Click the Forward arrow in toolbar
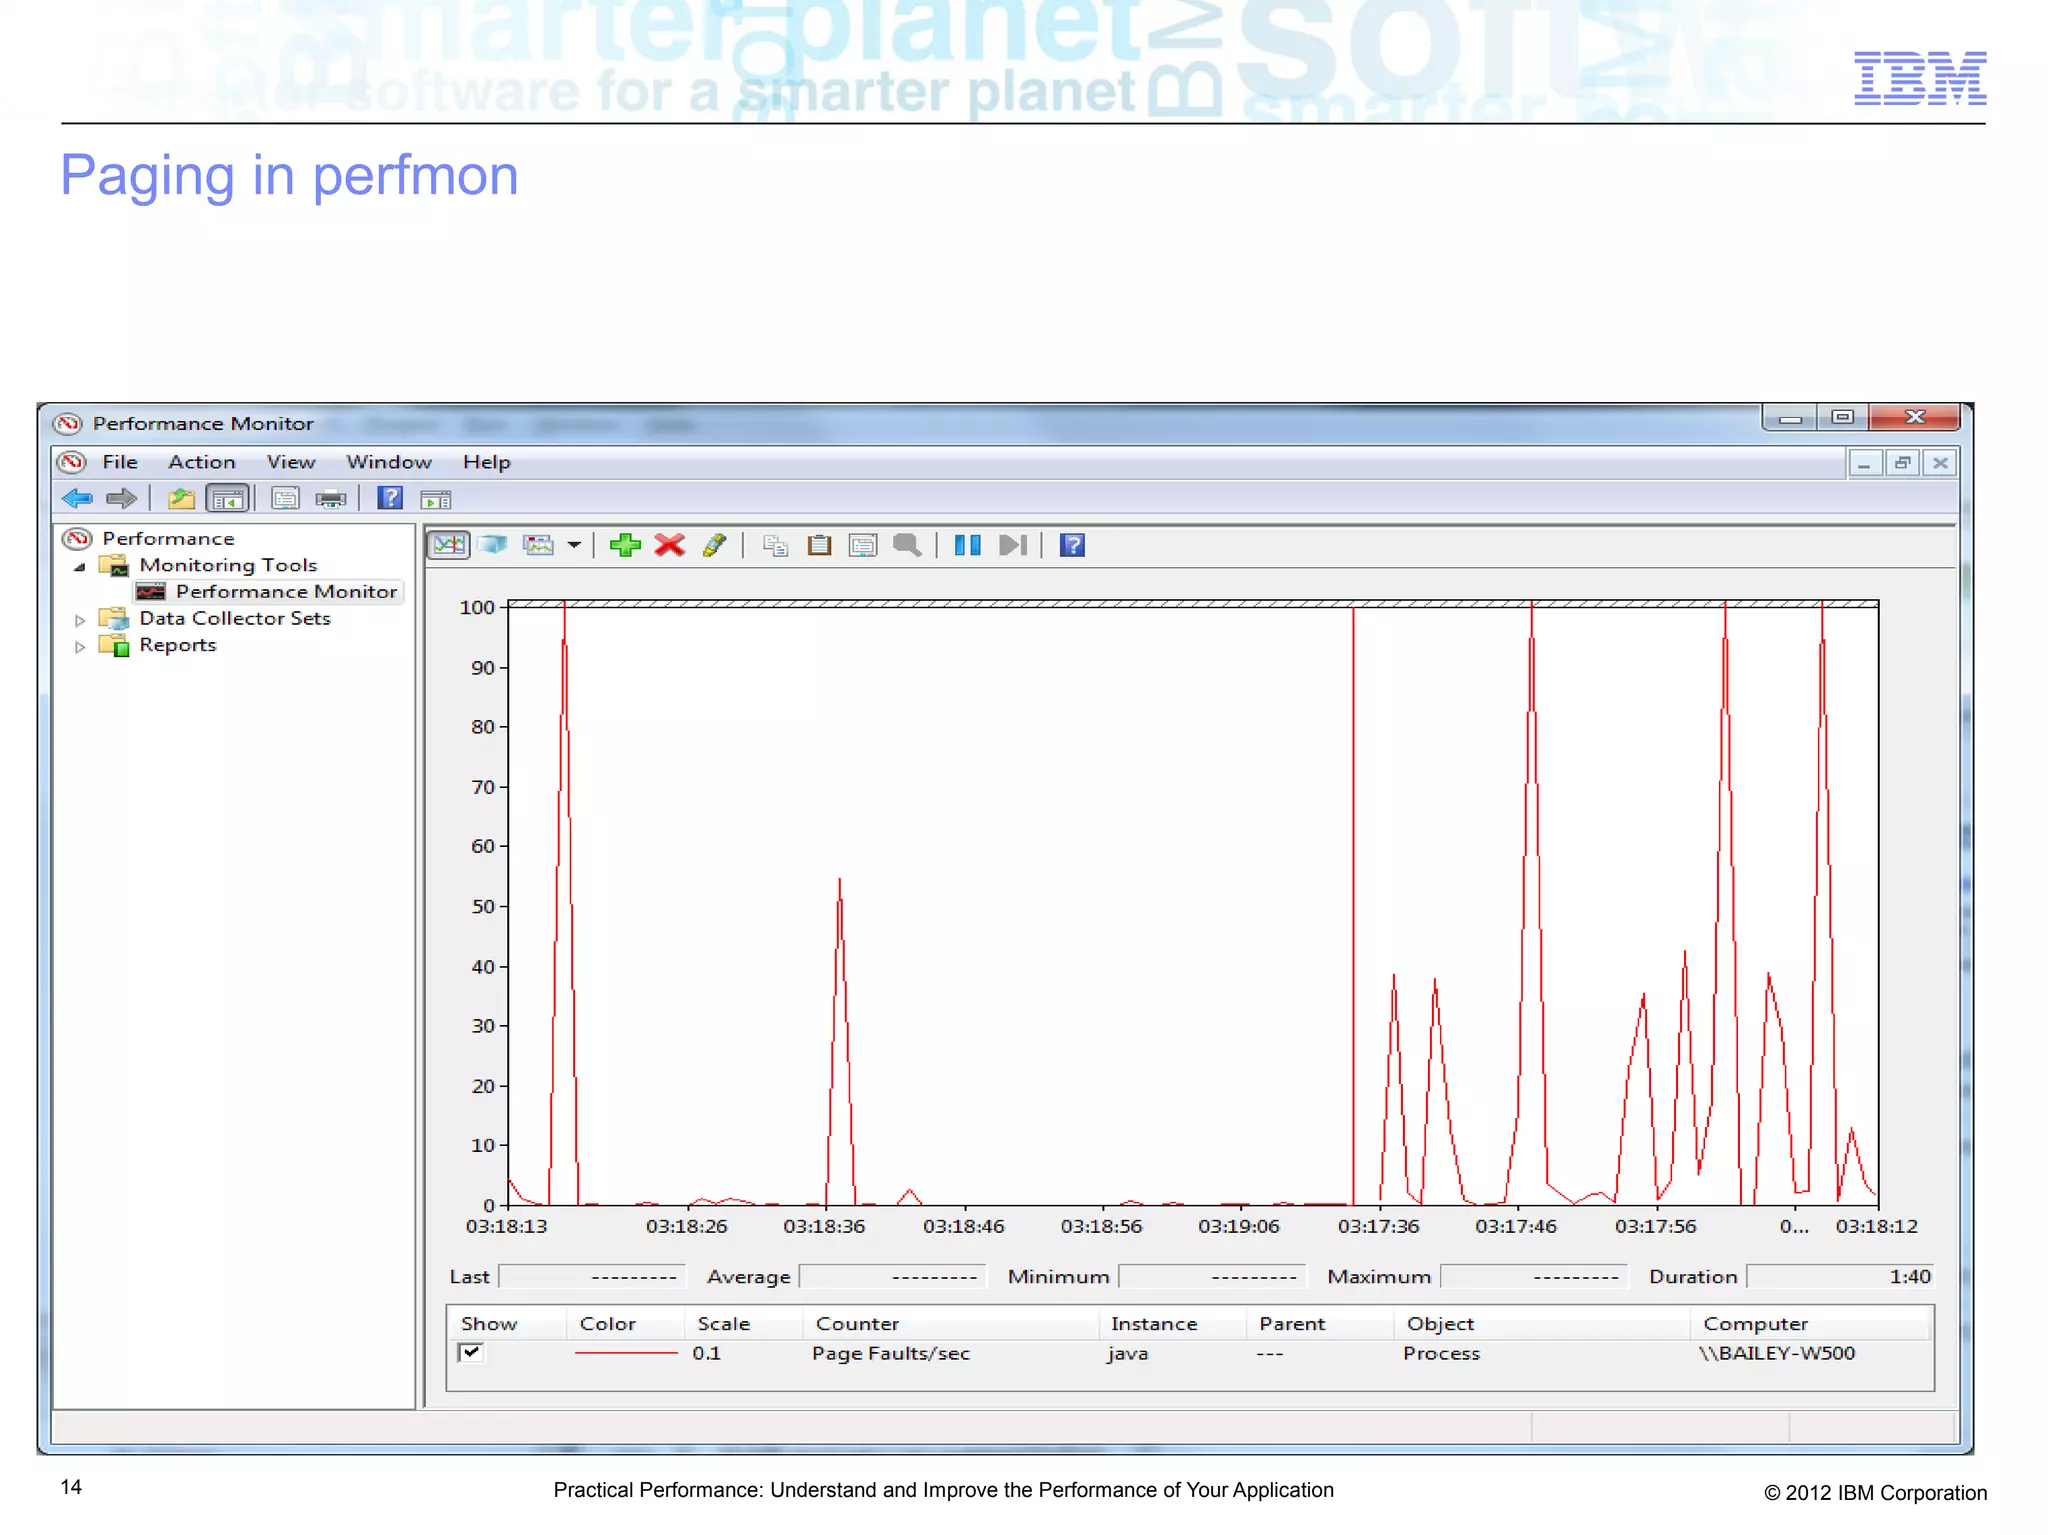Image resolution: width=2048 pixels, height=1535 pixels. (121, 498)
